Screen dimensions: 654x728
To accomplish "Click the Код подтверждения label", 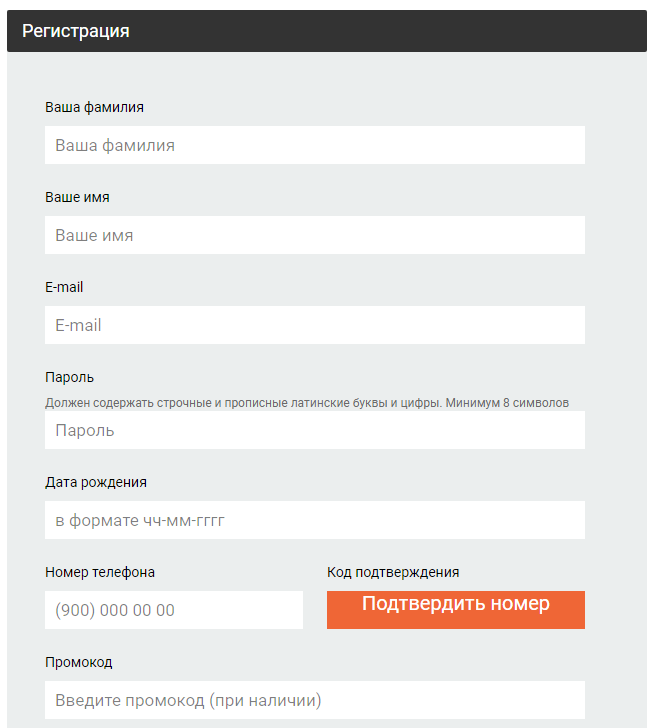I will point(393,572).
